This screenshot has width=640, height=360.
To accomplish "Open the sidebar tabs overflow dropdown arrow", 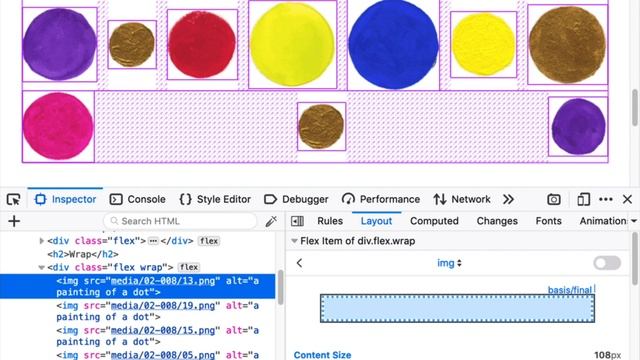I will pyautogui.click(x=634, y=221).
